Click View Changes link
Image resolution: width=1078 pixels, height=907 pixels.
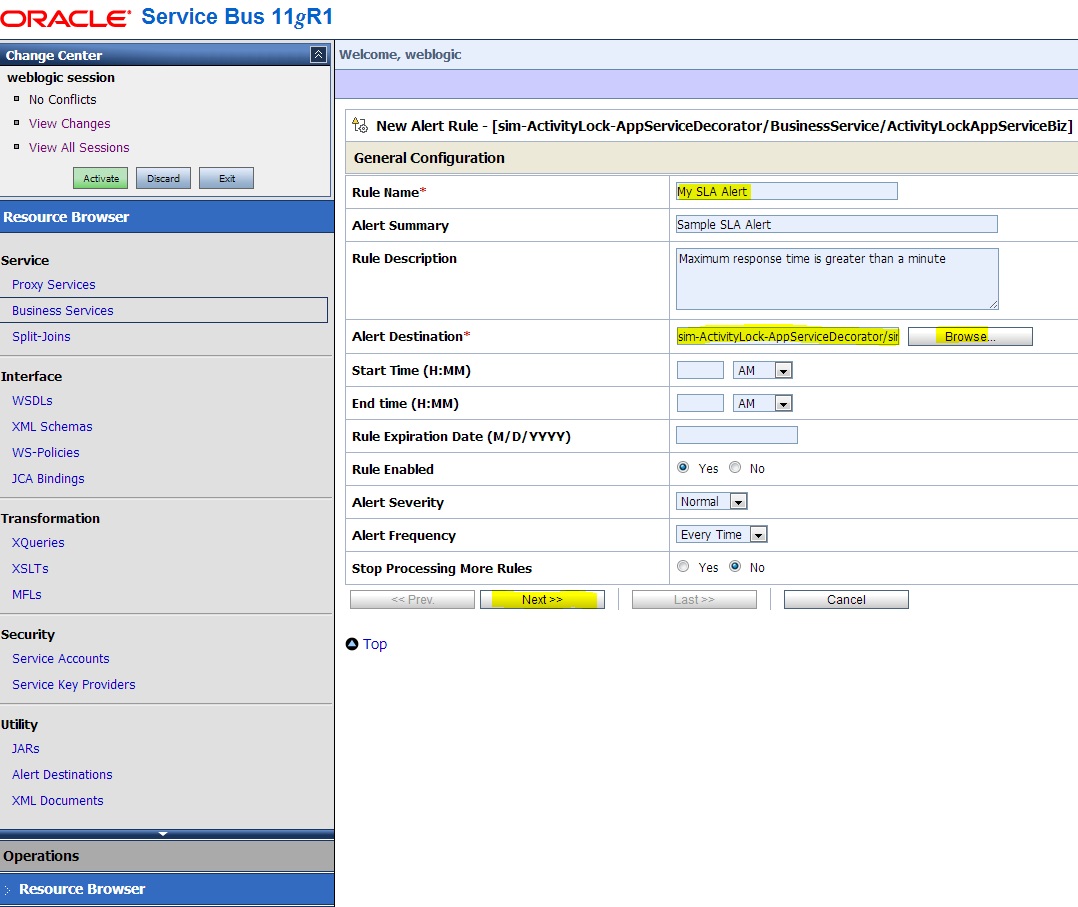69,124
